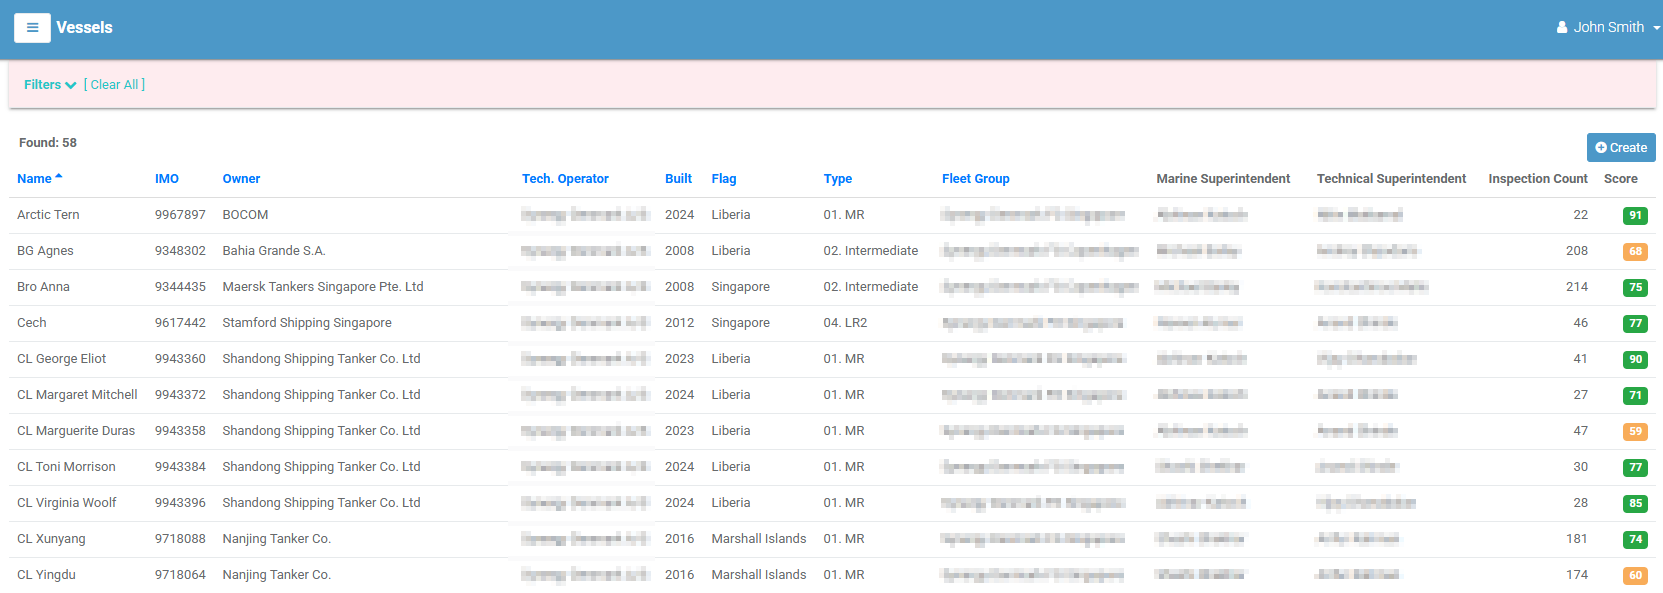The image size is (1663, 593).
Task: Sort by Fleet Group column
Action: click(976, 179)
